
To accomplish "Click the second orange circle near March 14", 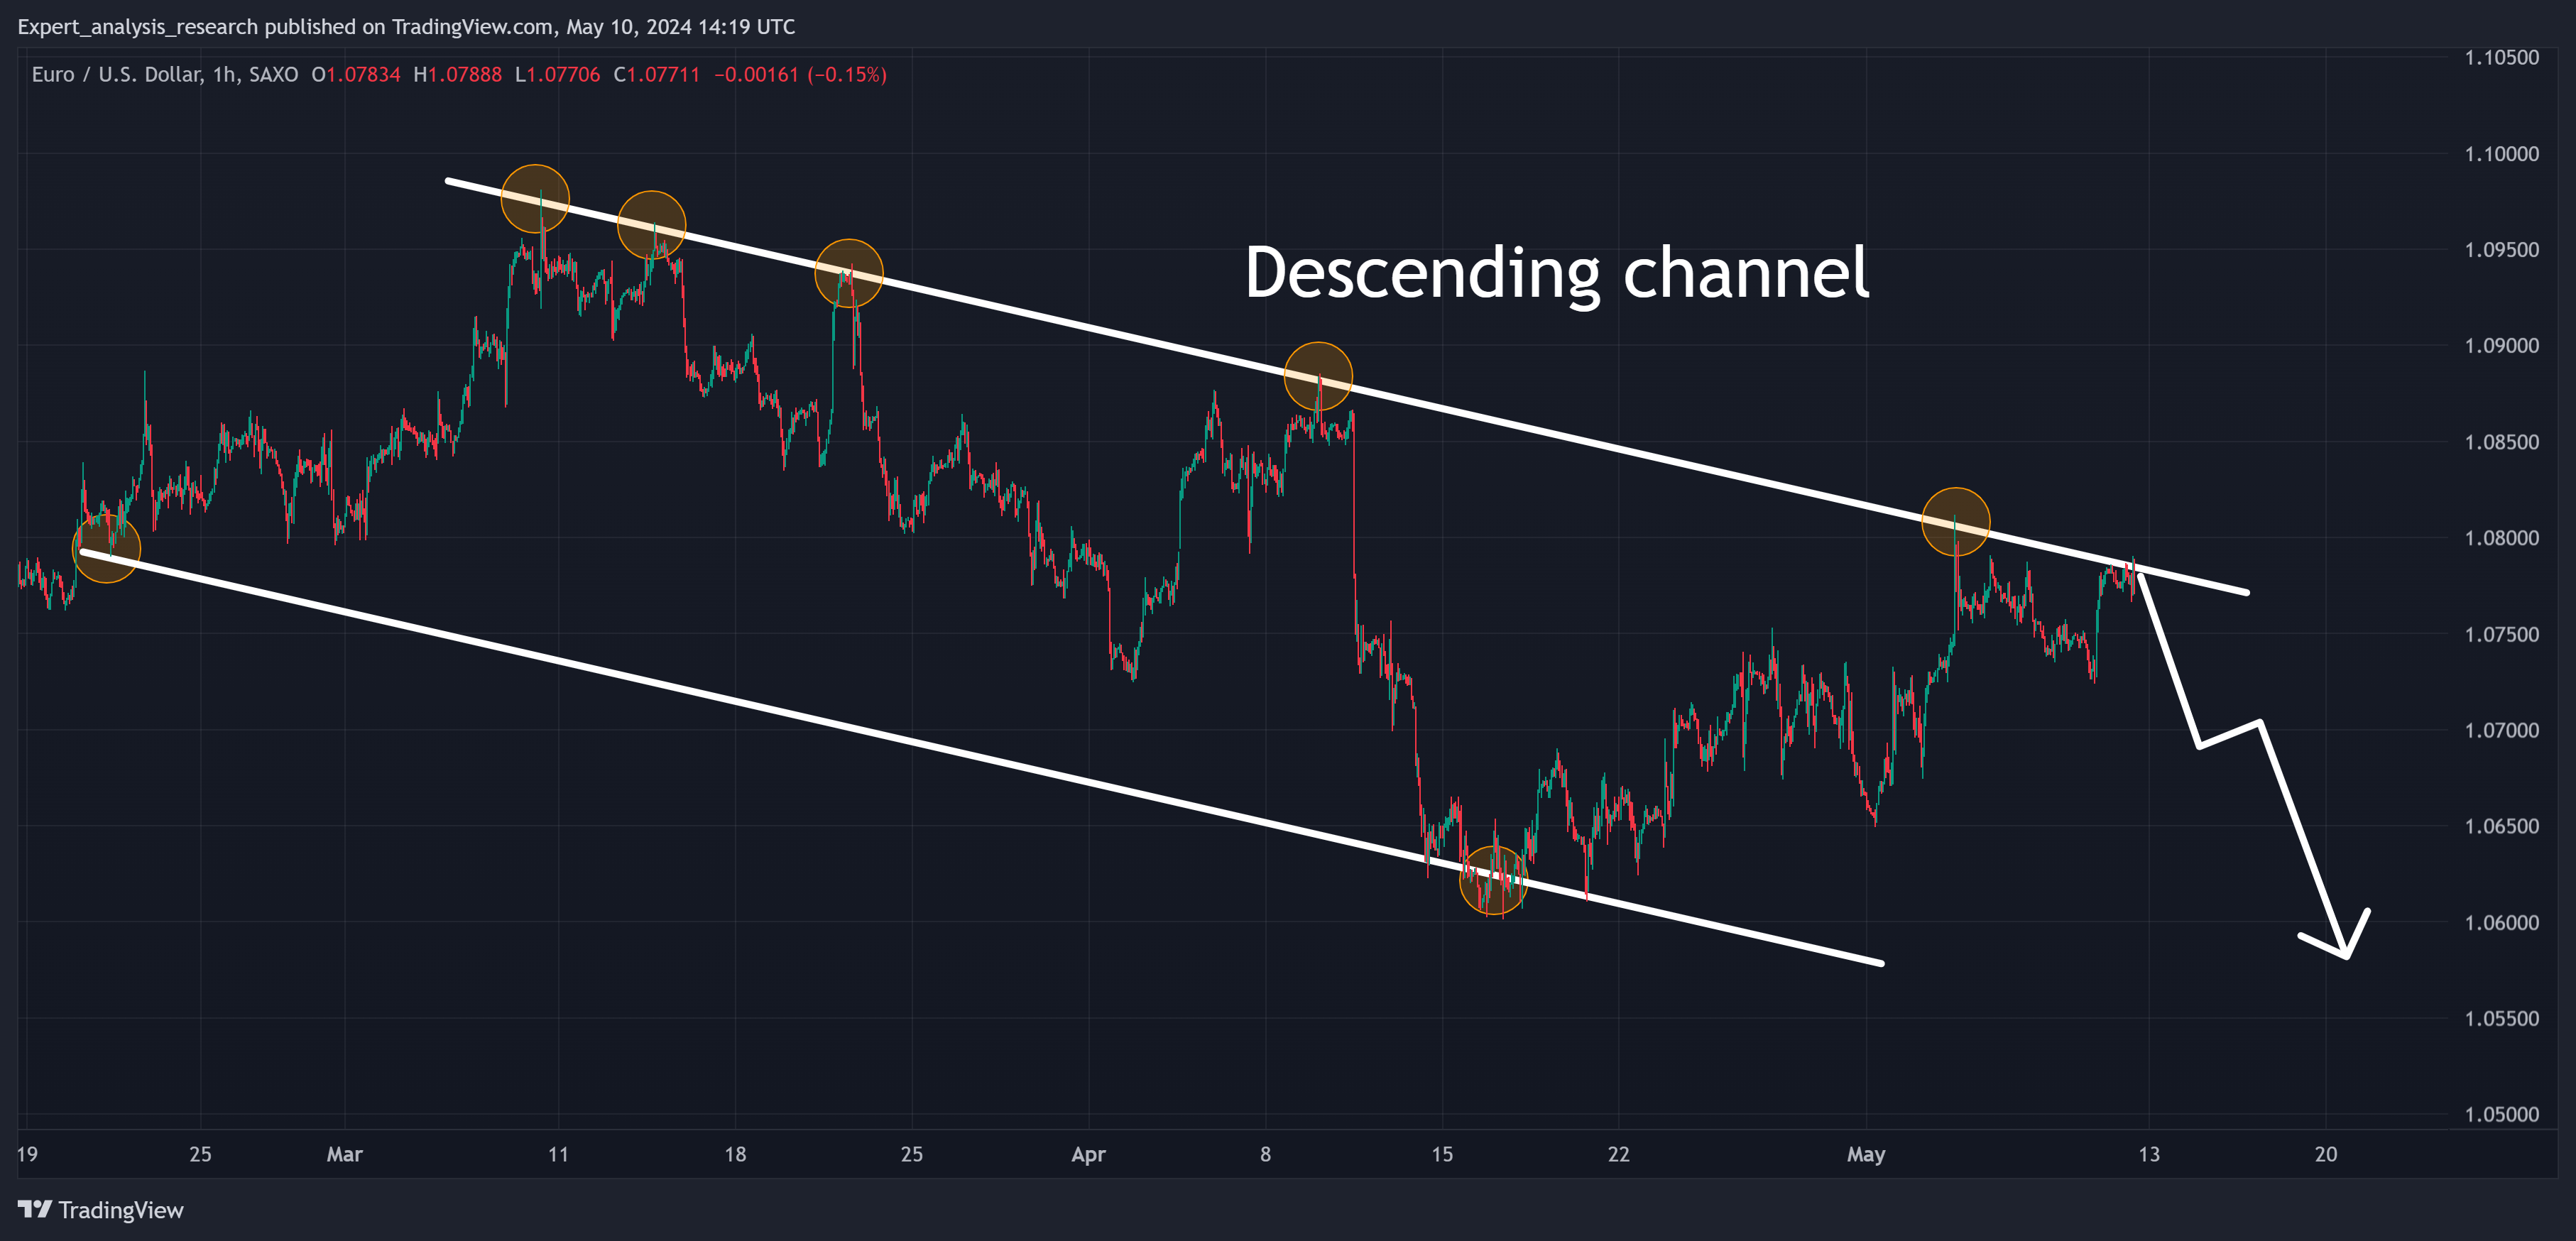I will tap(651, 225).
